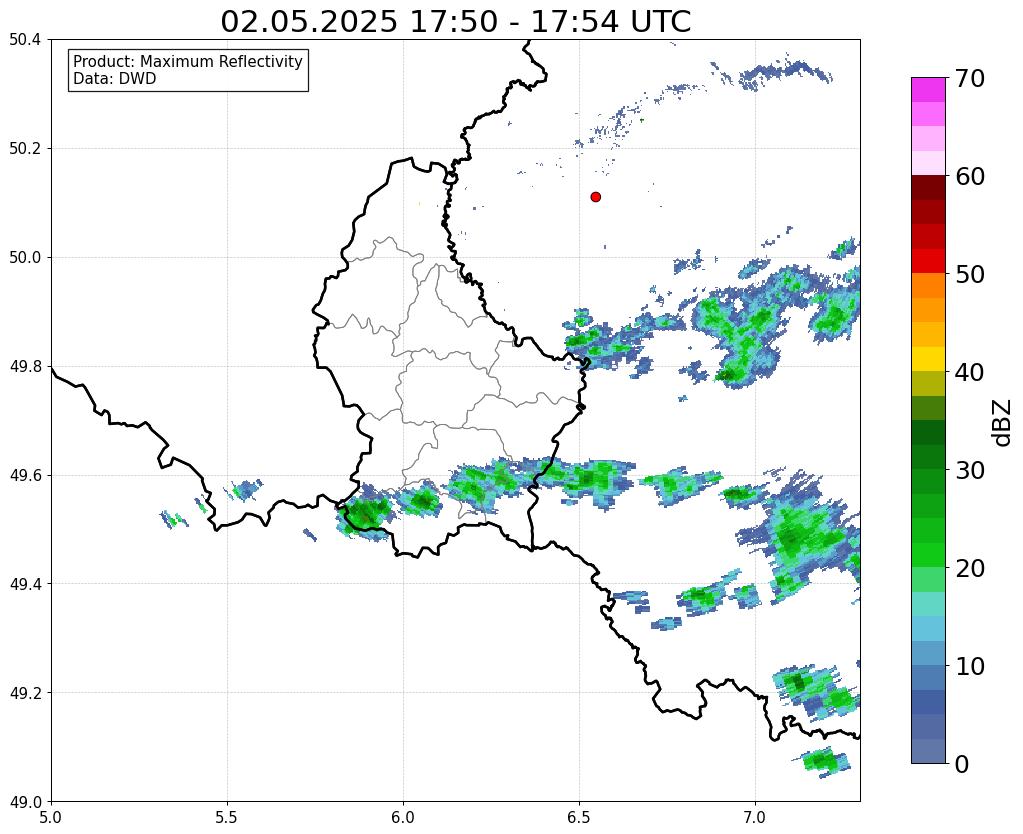The height and width of the screenshot is (834, 1023).
Task: Click the 30 tick label on colorbar
Action: coord(969,470)
